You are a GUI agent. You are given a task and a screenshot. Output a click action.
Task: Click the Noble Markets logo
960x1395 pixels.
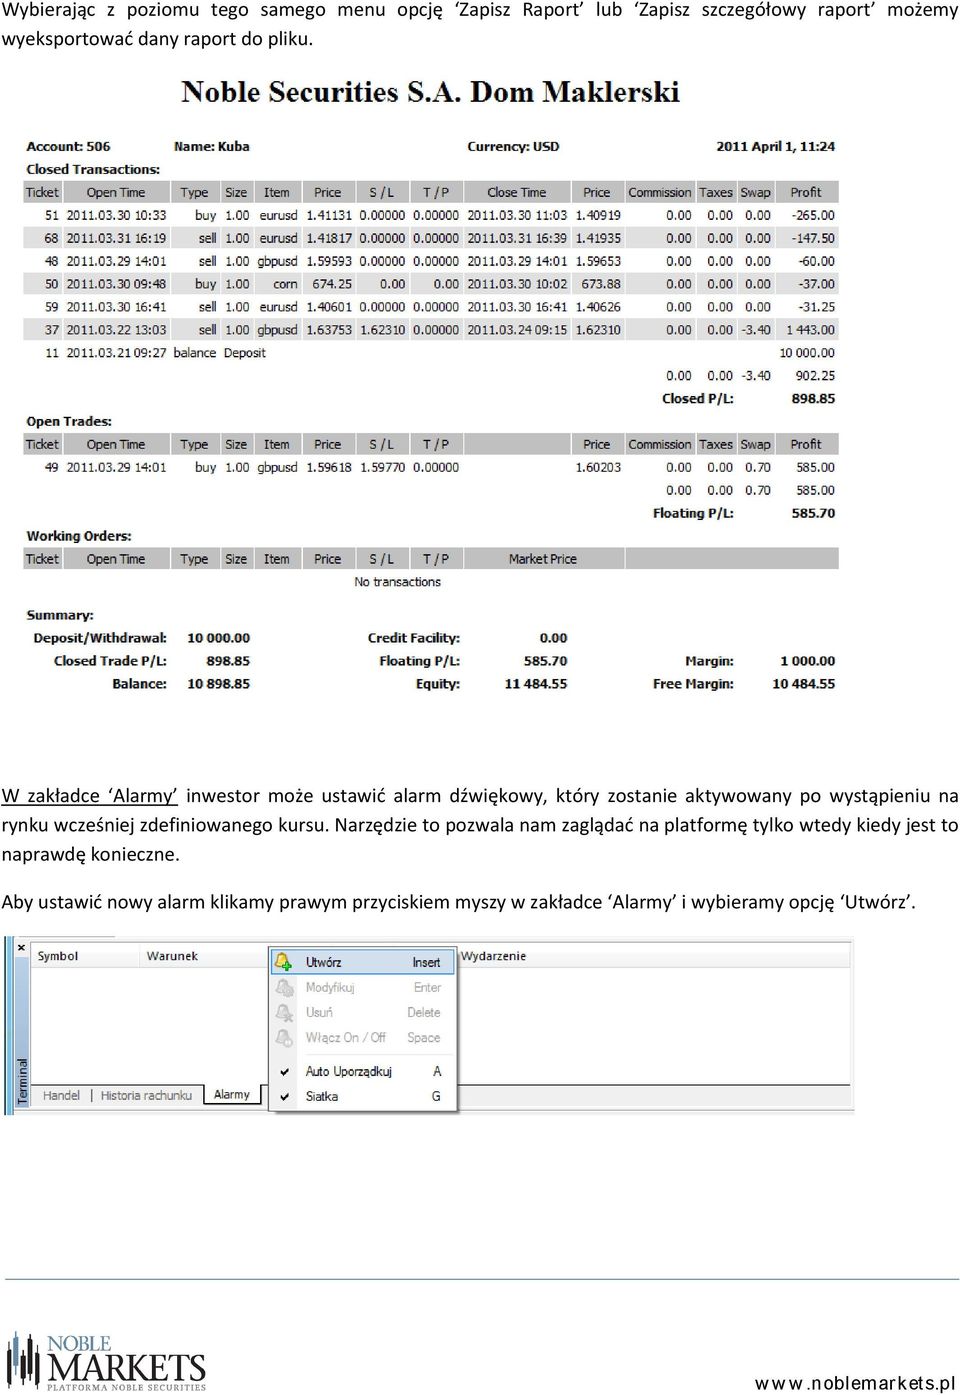click(x=106, y=1361)
